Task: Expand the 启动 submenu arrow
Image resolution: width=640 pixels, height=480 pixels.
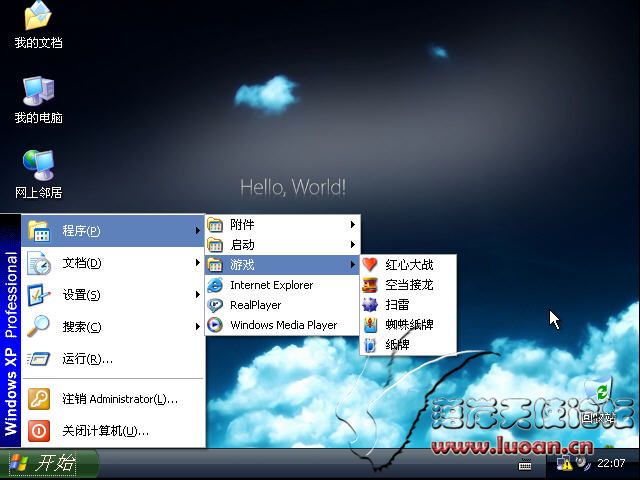Action: [x=353, y=245]
